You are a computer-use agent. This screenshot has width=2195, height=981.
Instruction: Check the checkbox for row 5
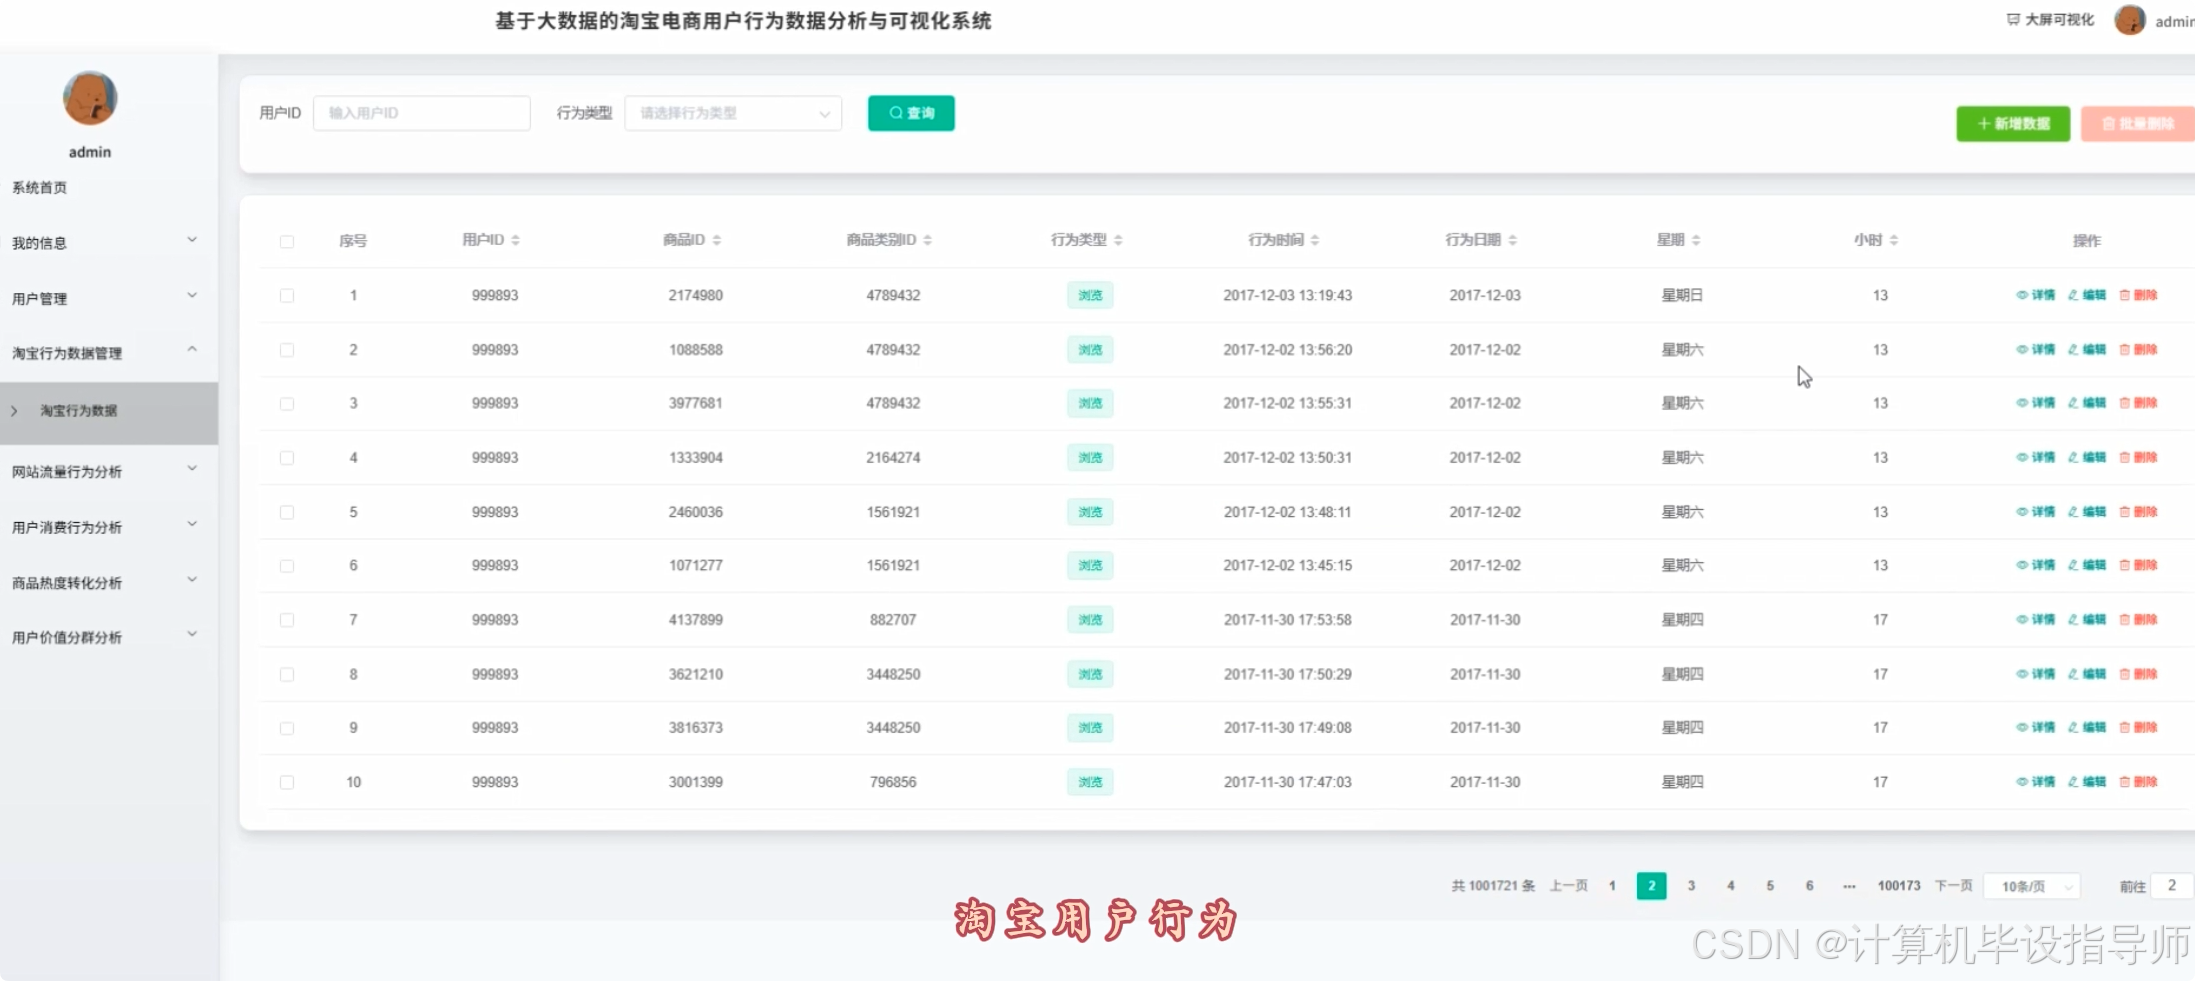point(287,512)
